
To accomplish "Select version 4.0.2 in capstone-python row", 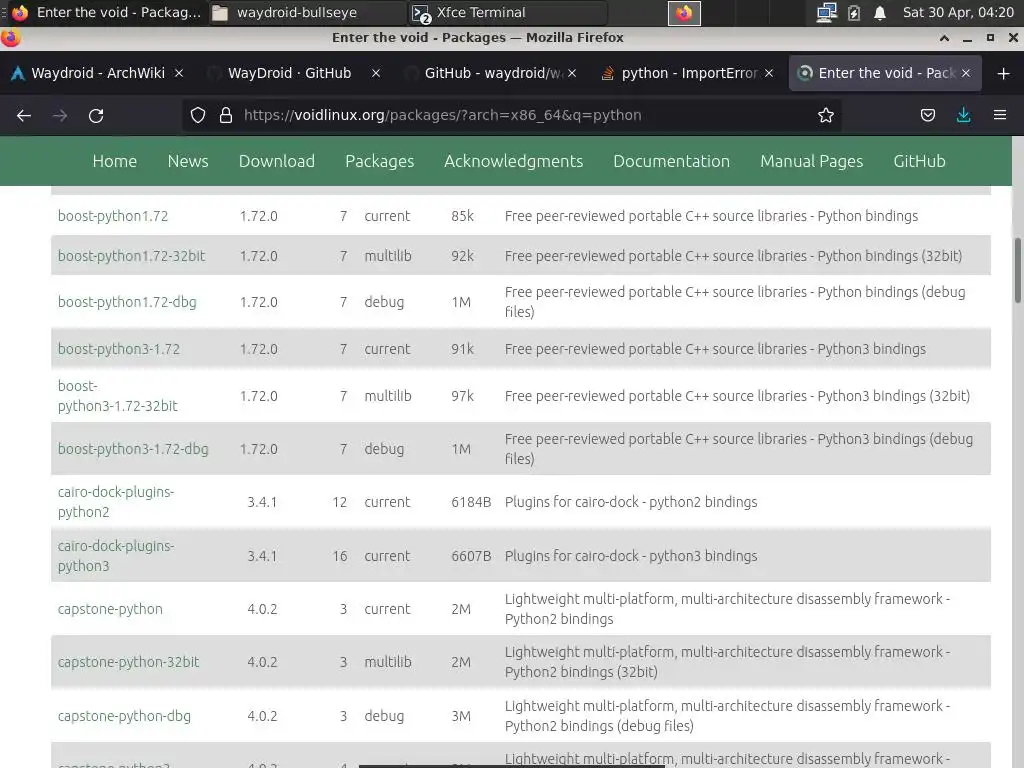I will (x=262, y=609).
